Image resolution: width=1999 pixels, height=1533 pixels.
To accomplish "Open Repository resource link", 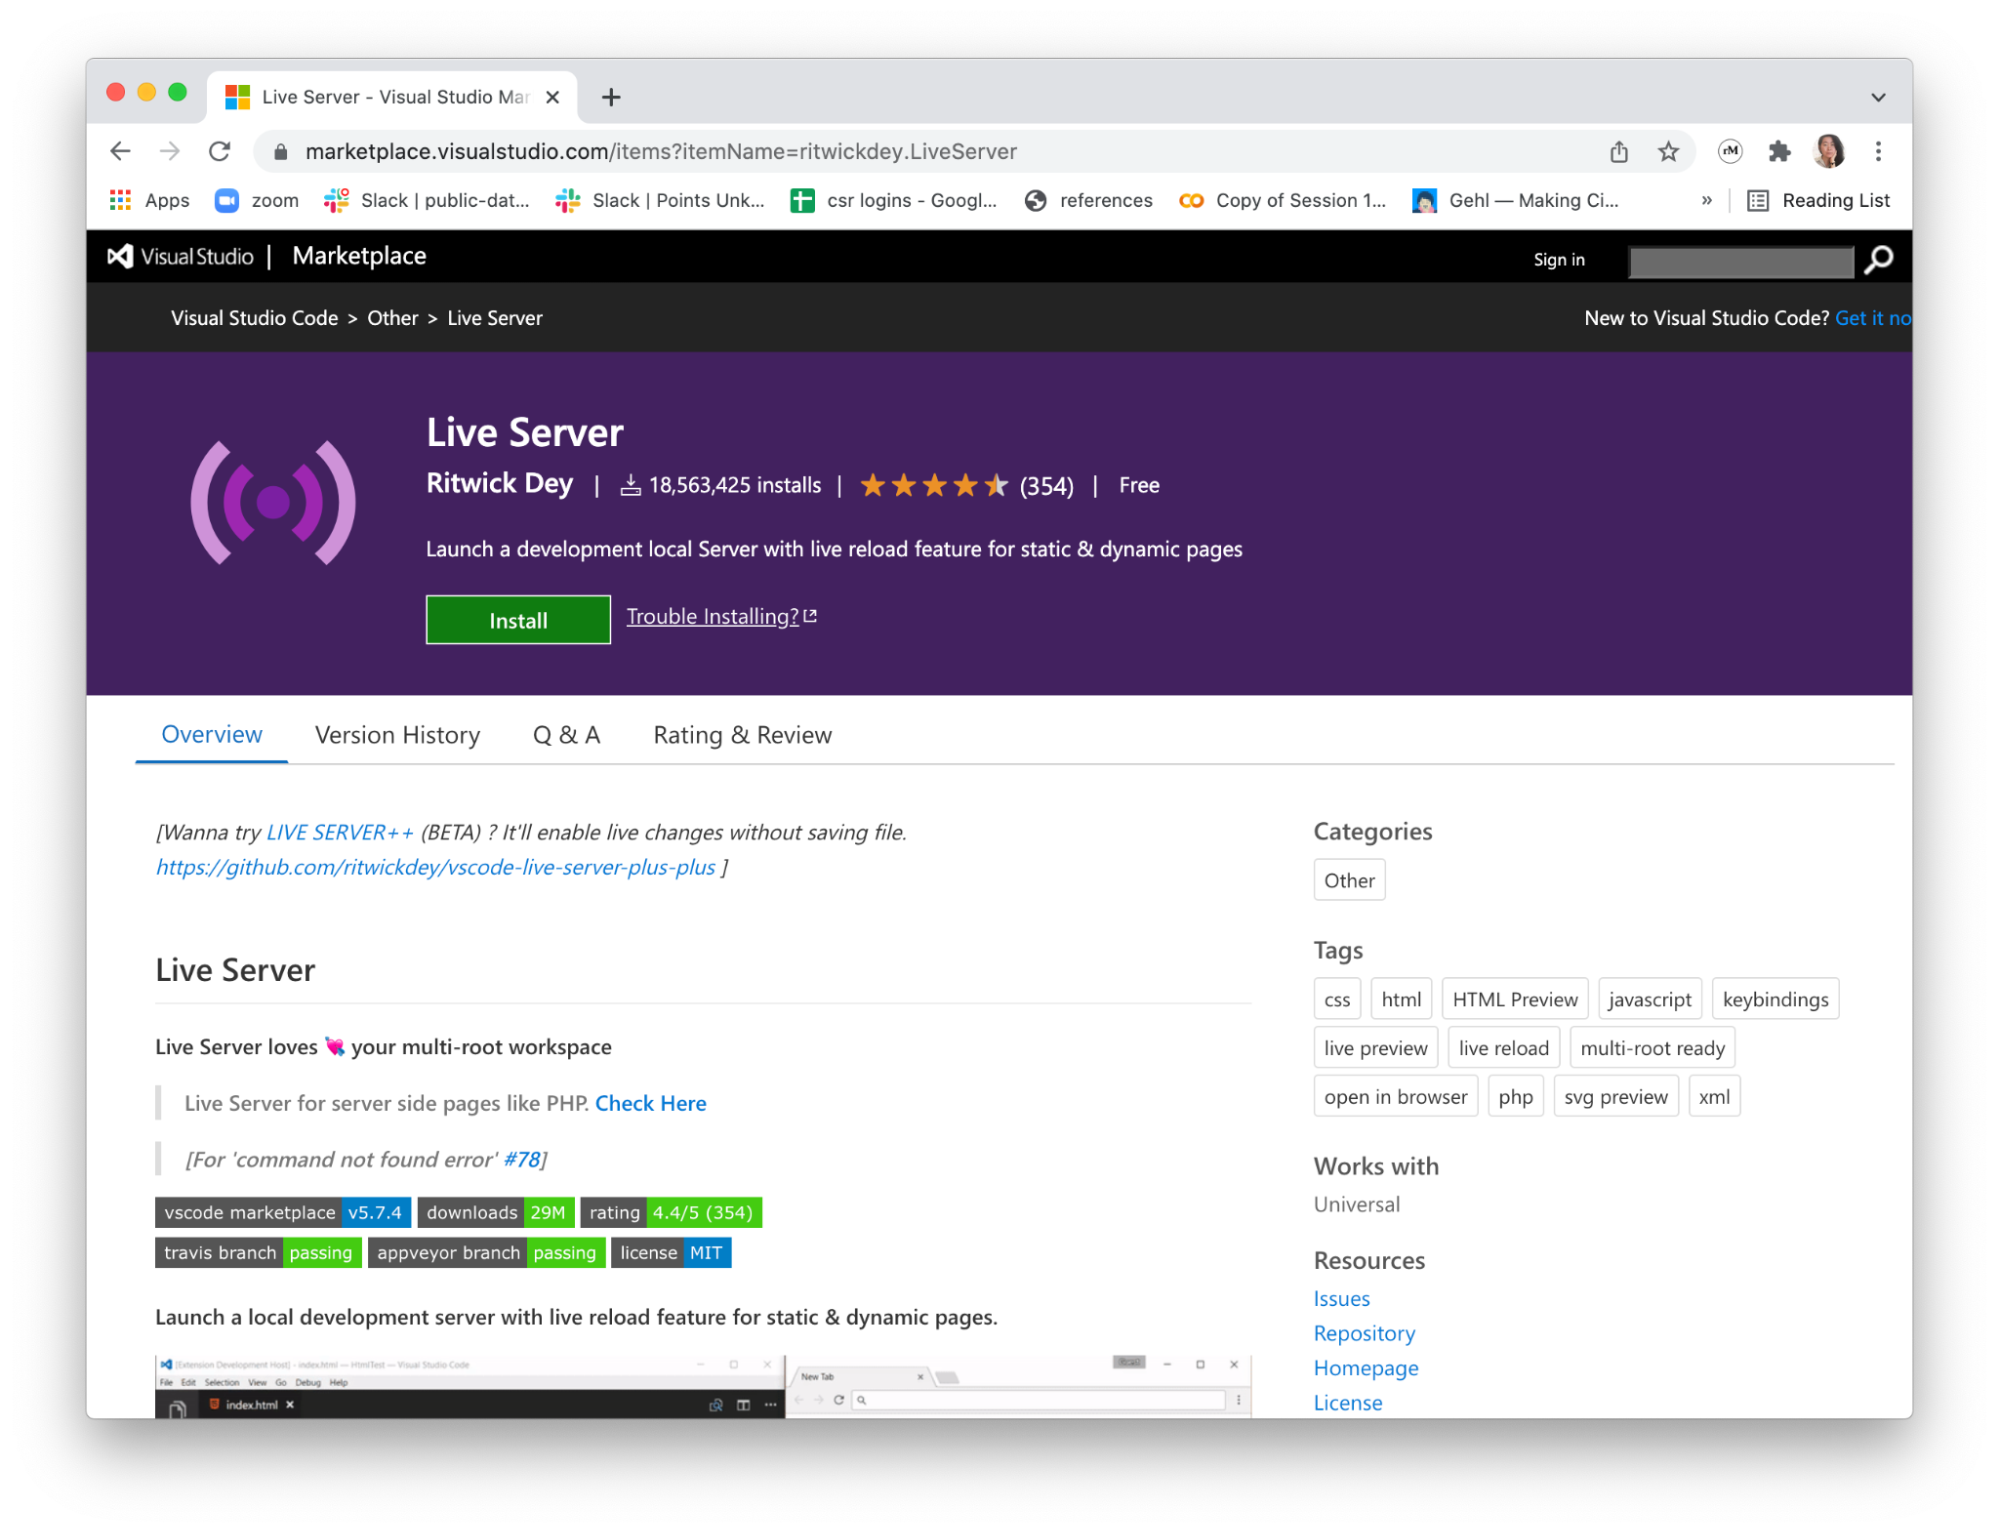I will (1364, 1333).
